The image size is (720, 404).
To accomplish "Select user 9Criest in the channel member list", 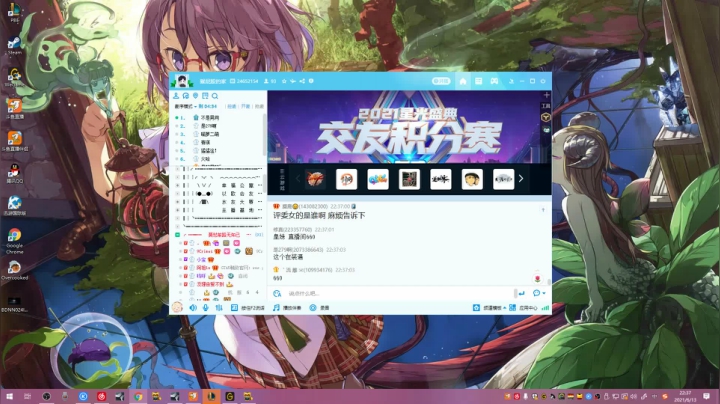I will (x=205, y=251).
